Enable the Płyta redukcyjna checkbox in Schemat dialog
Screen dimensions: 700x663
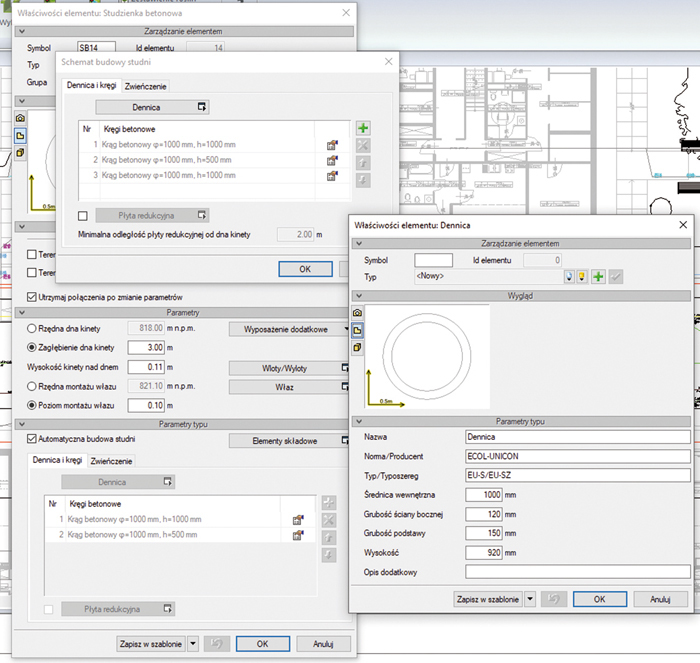(x=83, y=215)
